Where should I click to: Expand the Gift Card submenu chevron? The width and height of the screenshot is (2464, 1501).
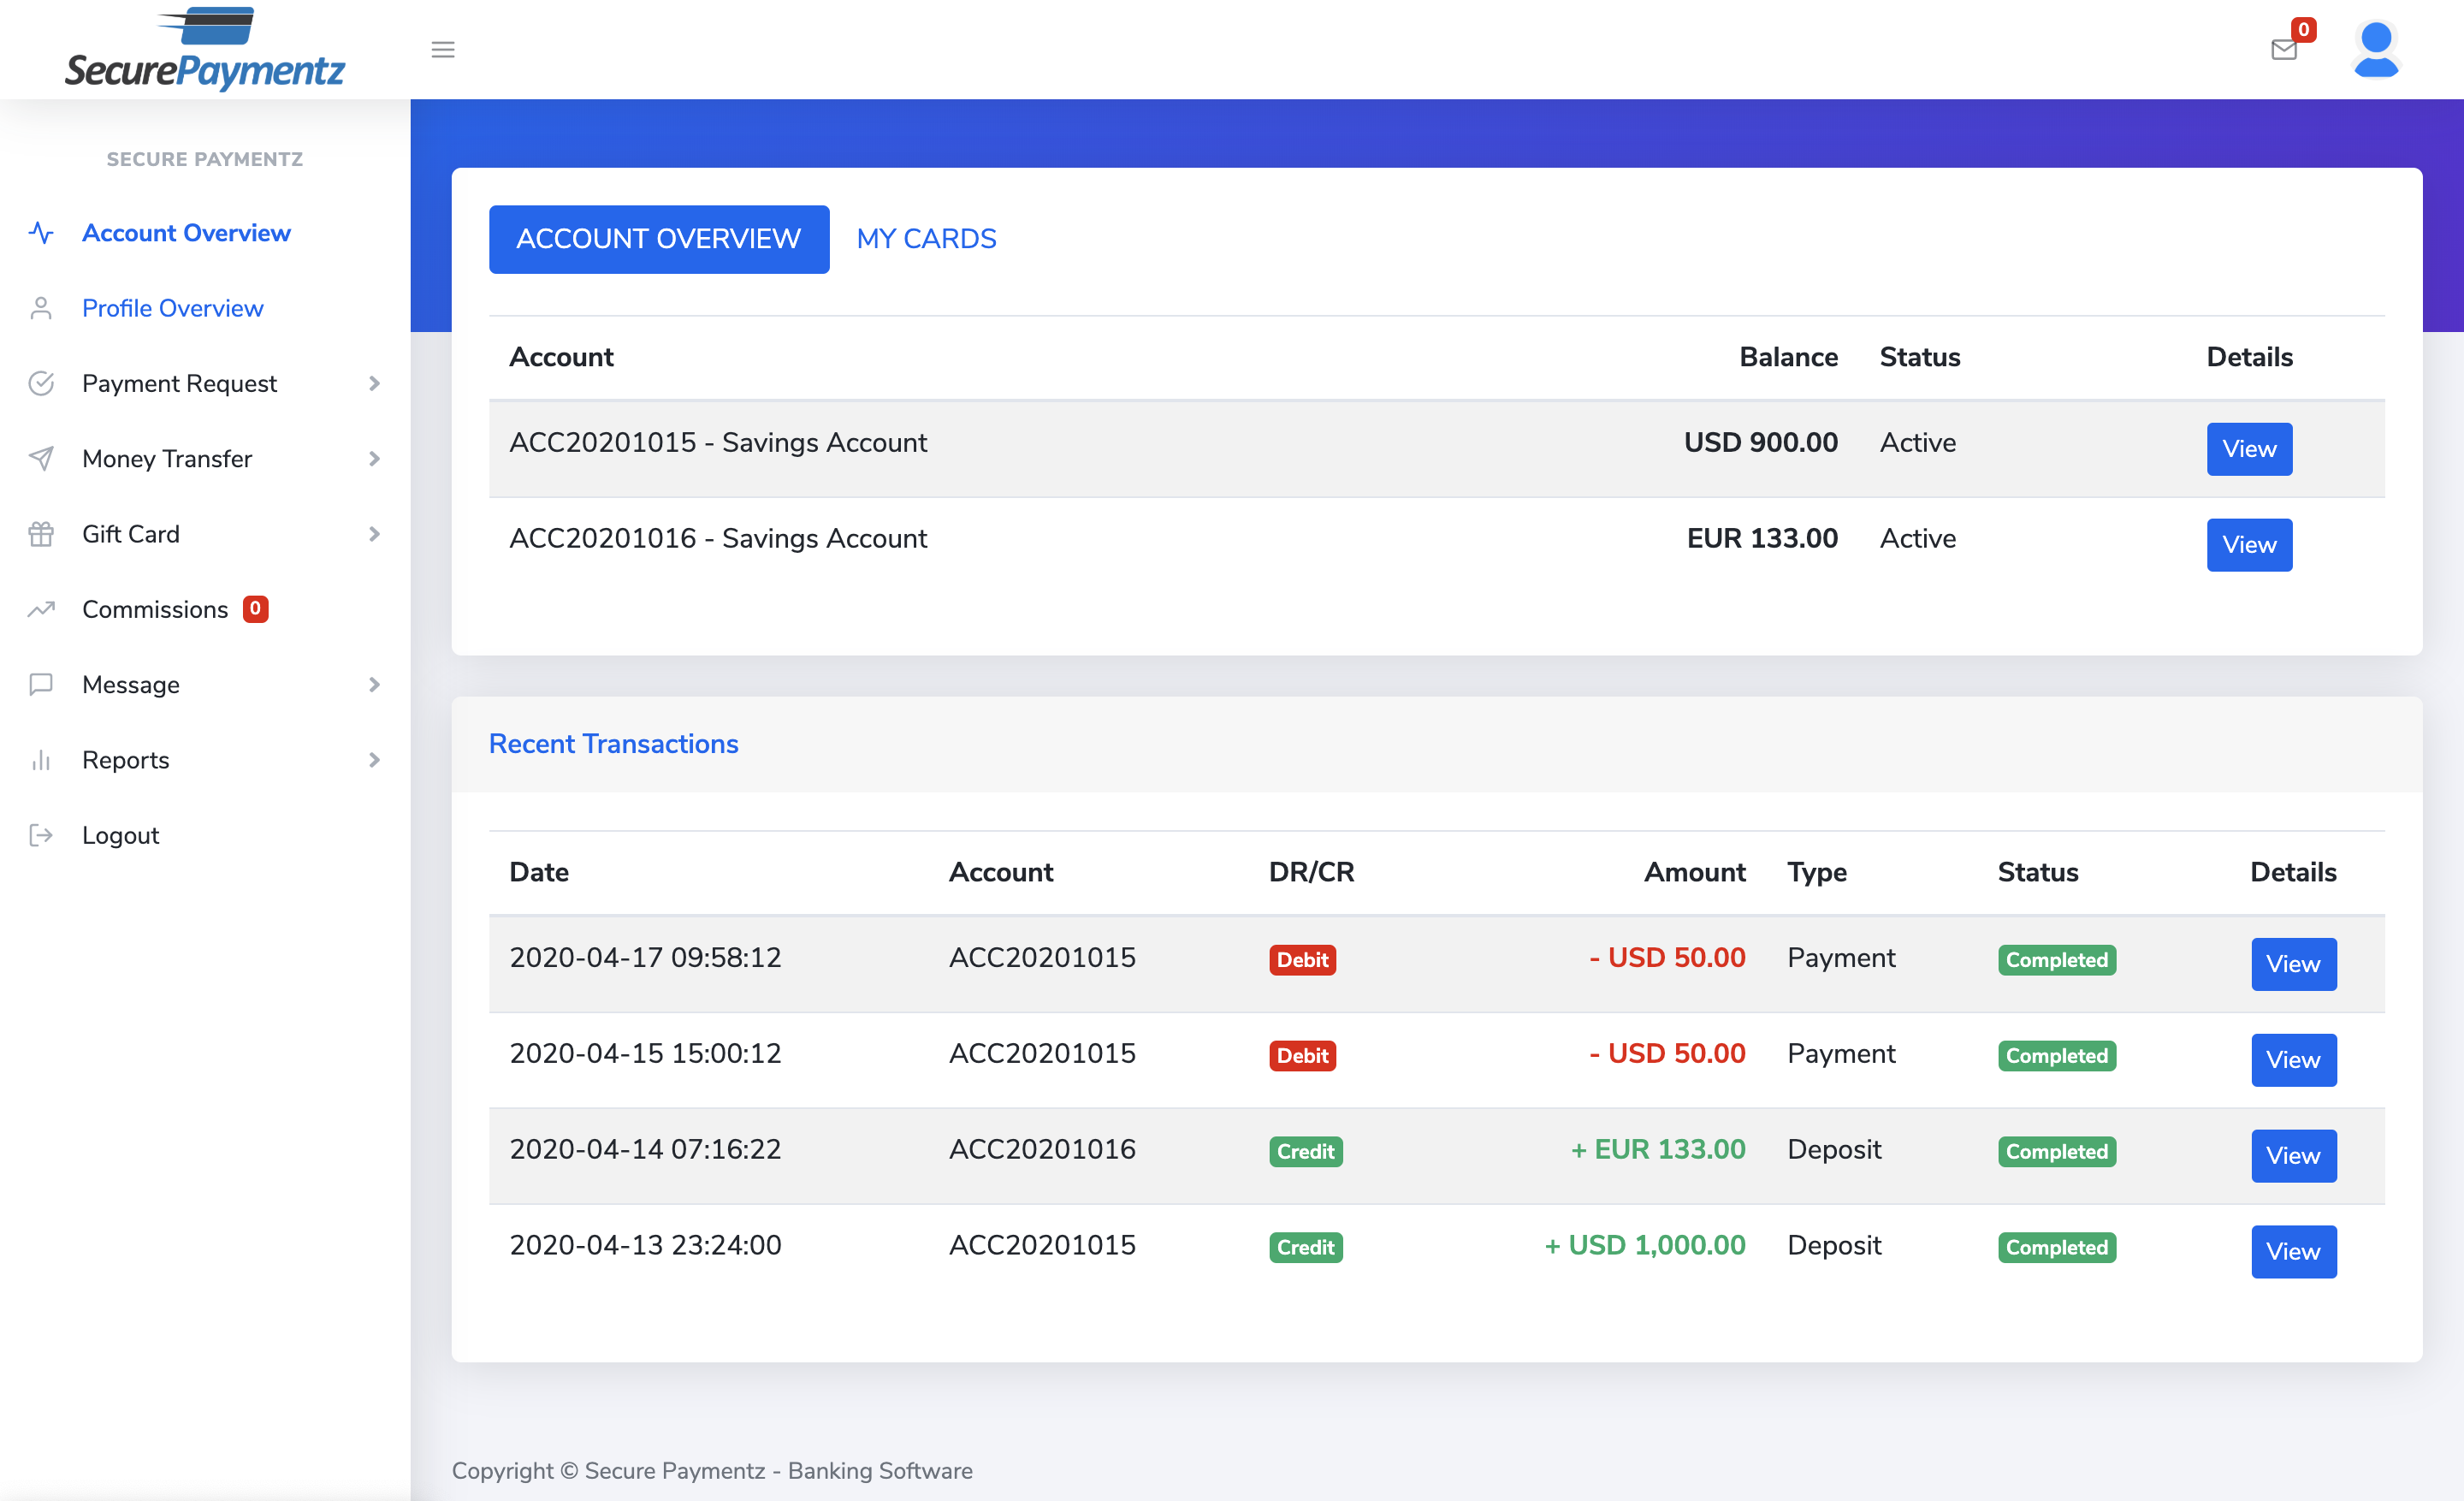point(374,534)
